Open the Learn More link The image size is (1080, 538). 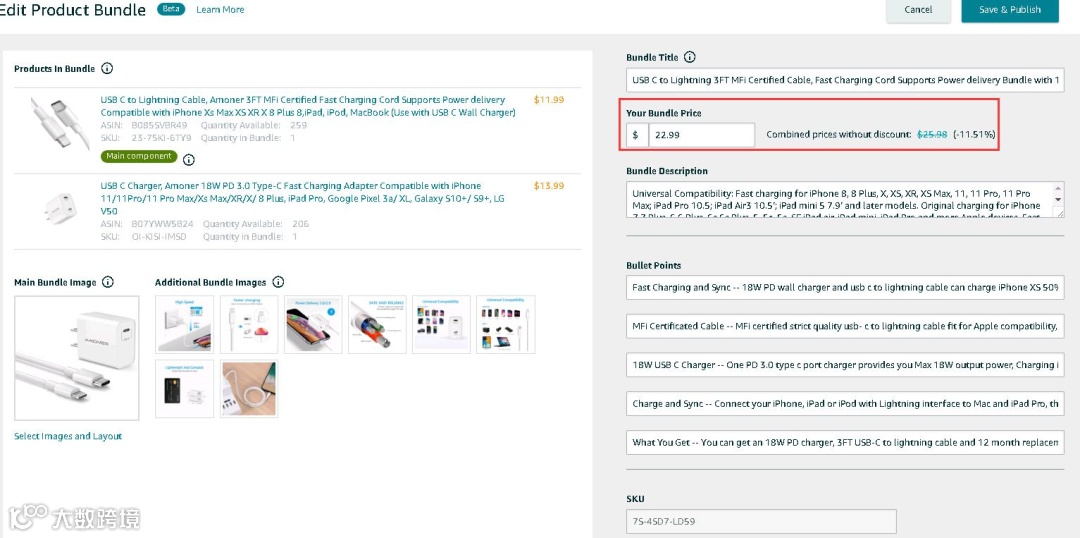coord(220,10)
